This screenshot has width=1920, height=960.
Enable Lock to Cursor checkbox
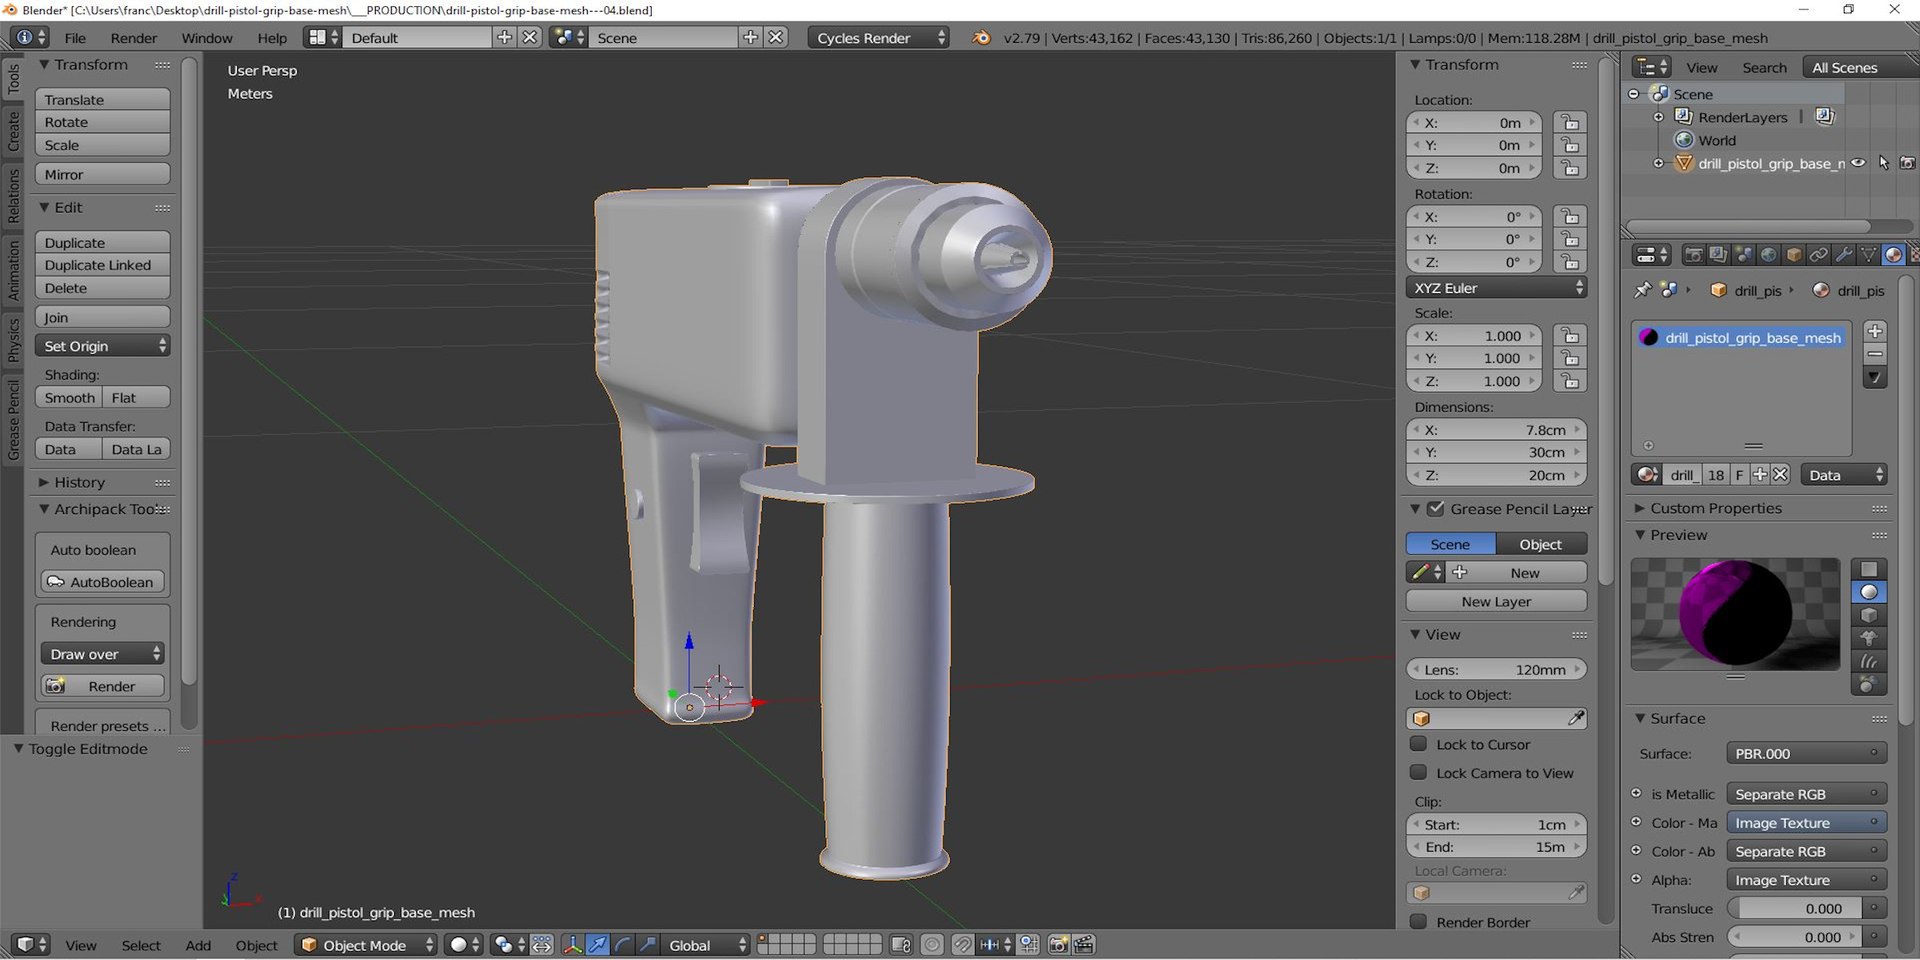tap(1418, 744)
